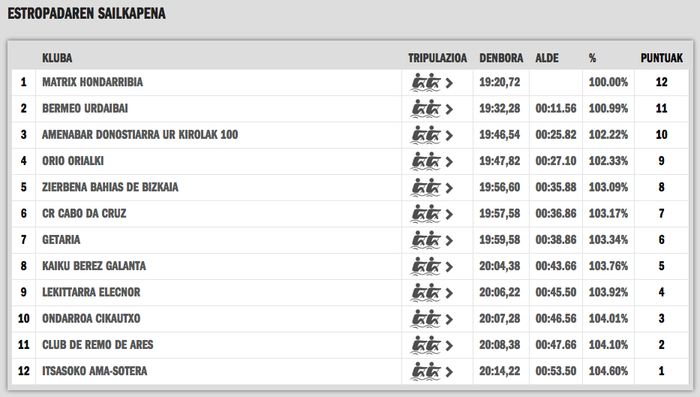
Task: Expand Lekittarra Elecnor crew chevron
Action: [x=449, y=293]
